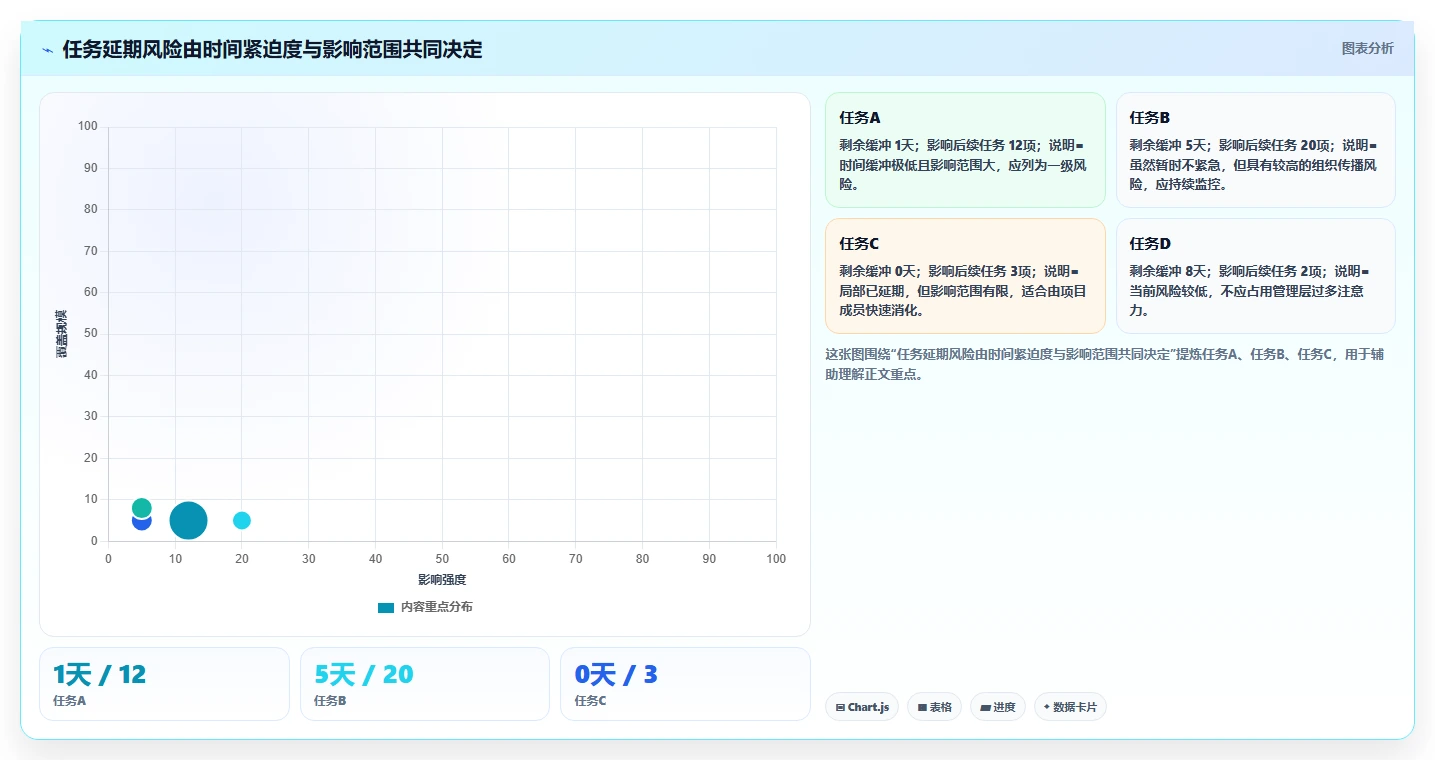Click the 覆盖程度 y-axis label
Screen dimensions: 1435x760
click(62, 334)
